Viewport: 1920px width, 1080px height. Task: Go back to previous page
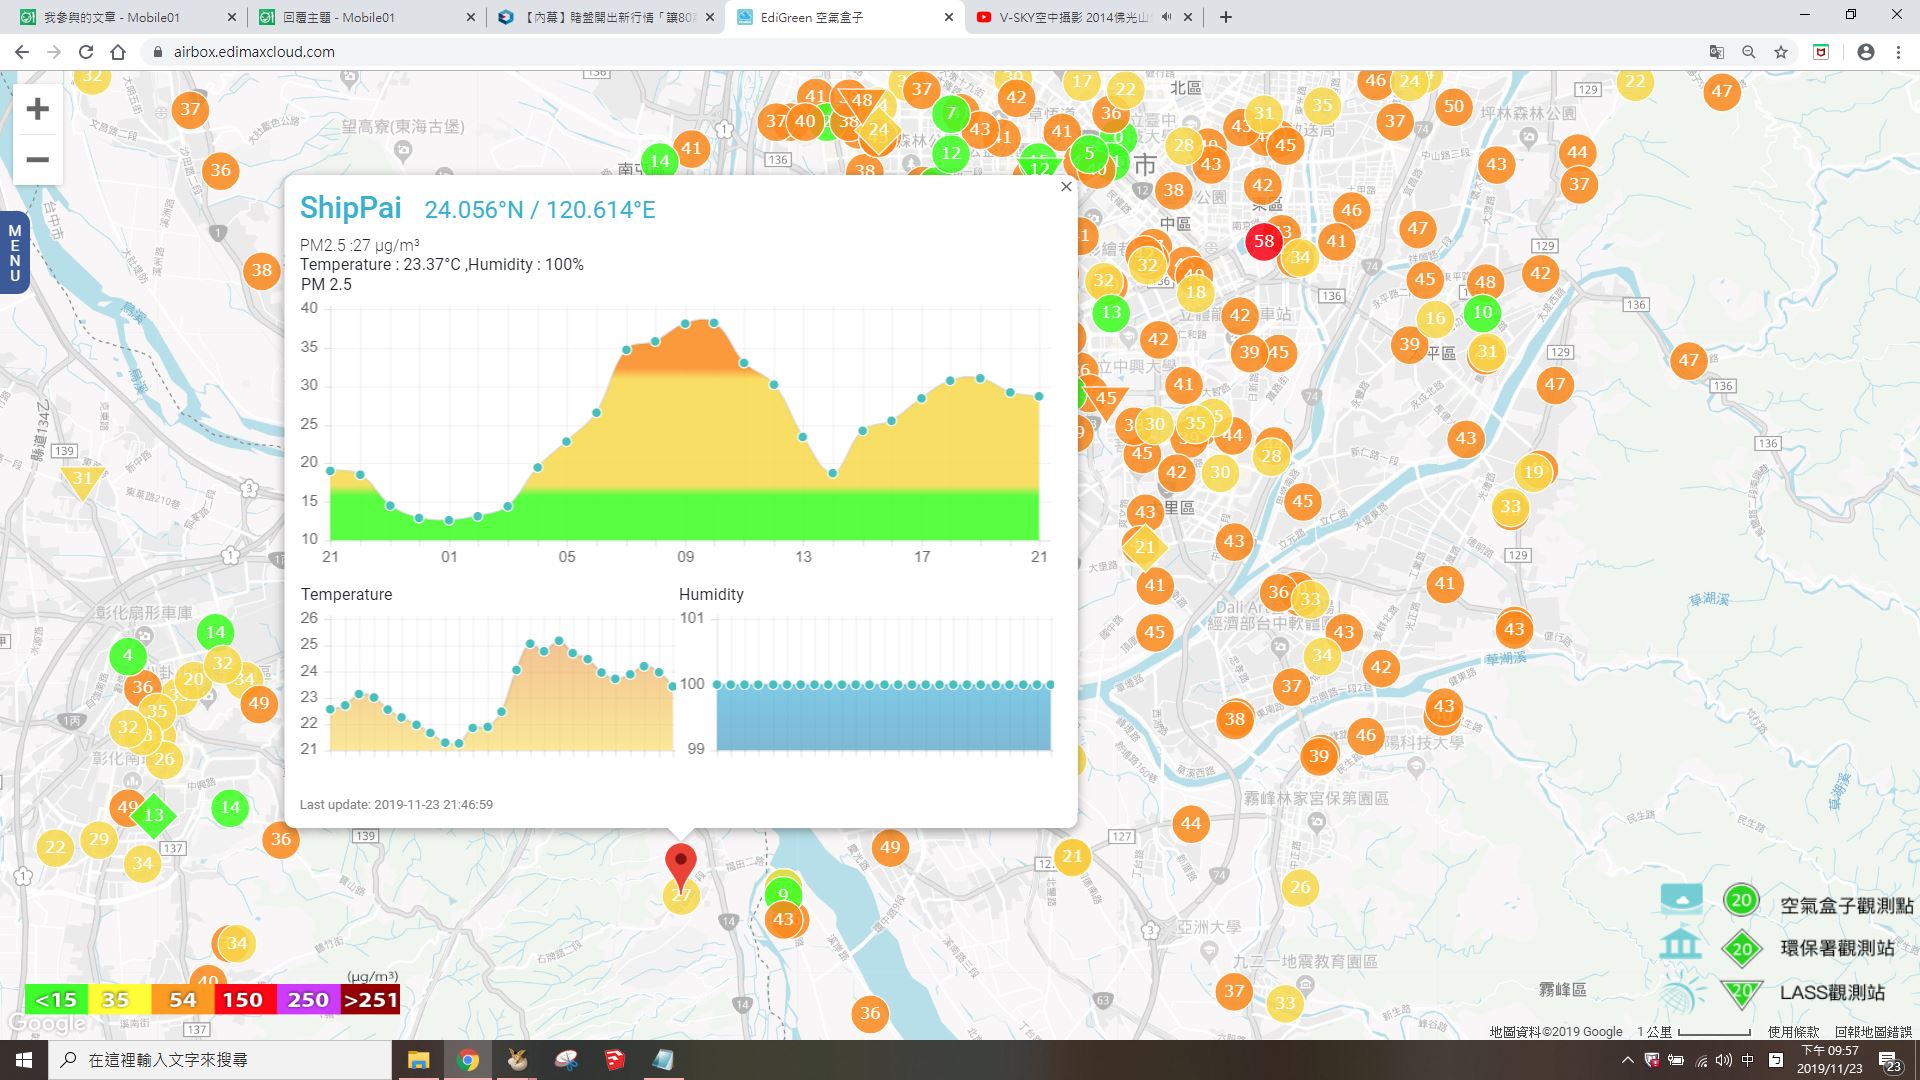pos(22,52)
